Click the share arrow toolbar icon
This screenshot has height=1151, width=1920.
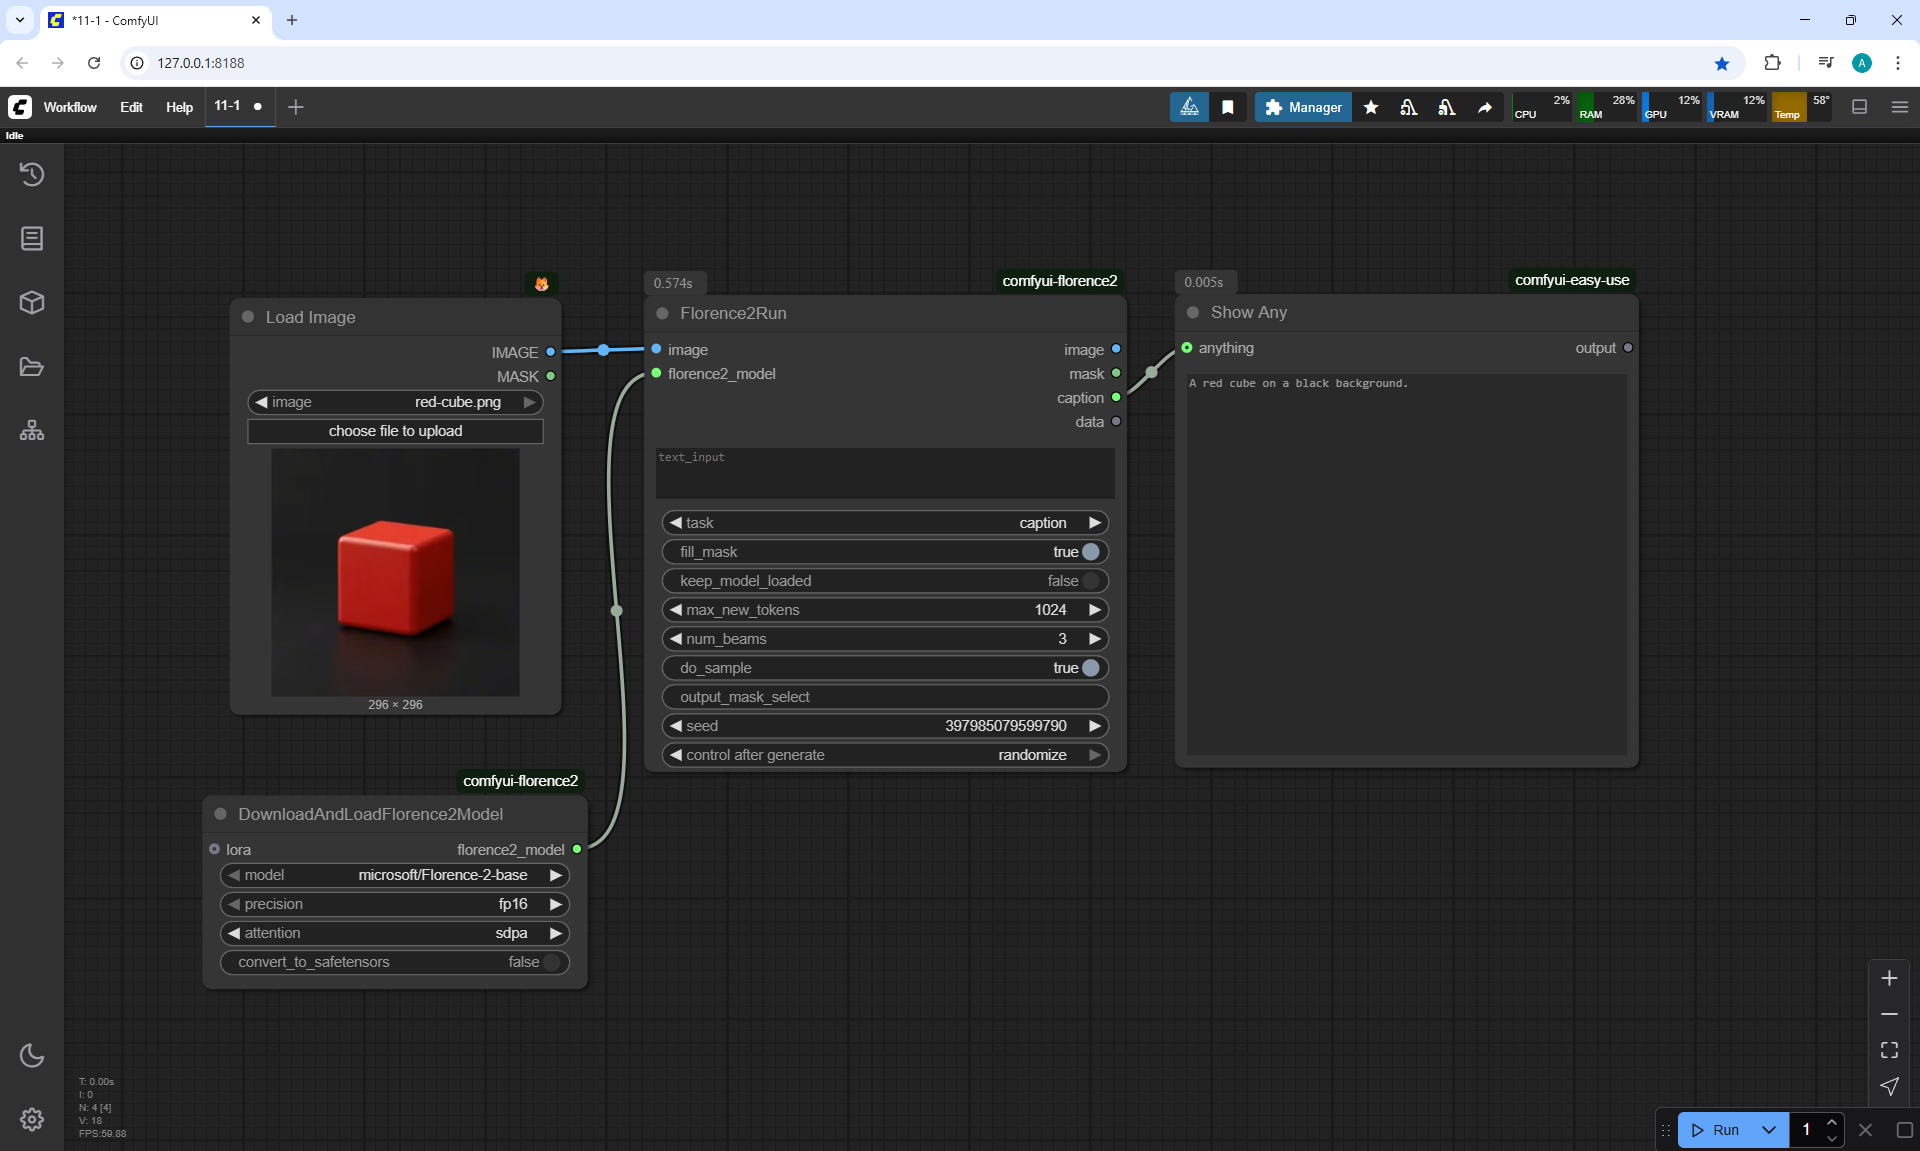[x=1485, y=107]
